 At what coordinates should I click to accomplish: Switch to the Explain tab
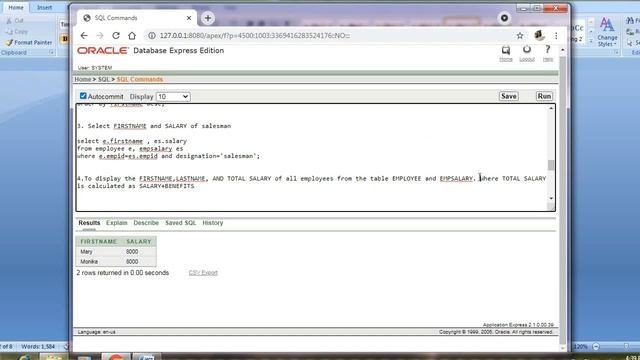tap(117, 223)
